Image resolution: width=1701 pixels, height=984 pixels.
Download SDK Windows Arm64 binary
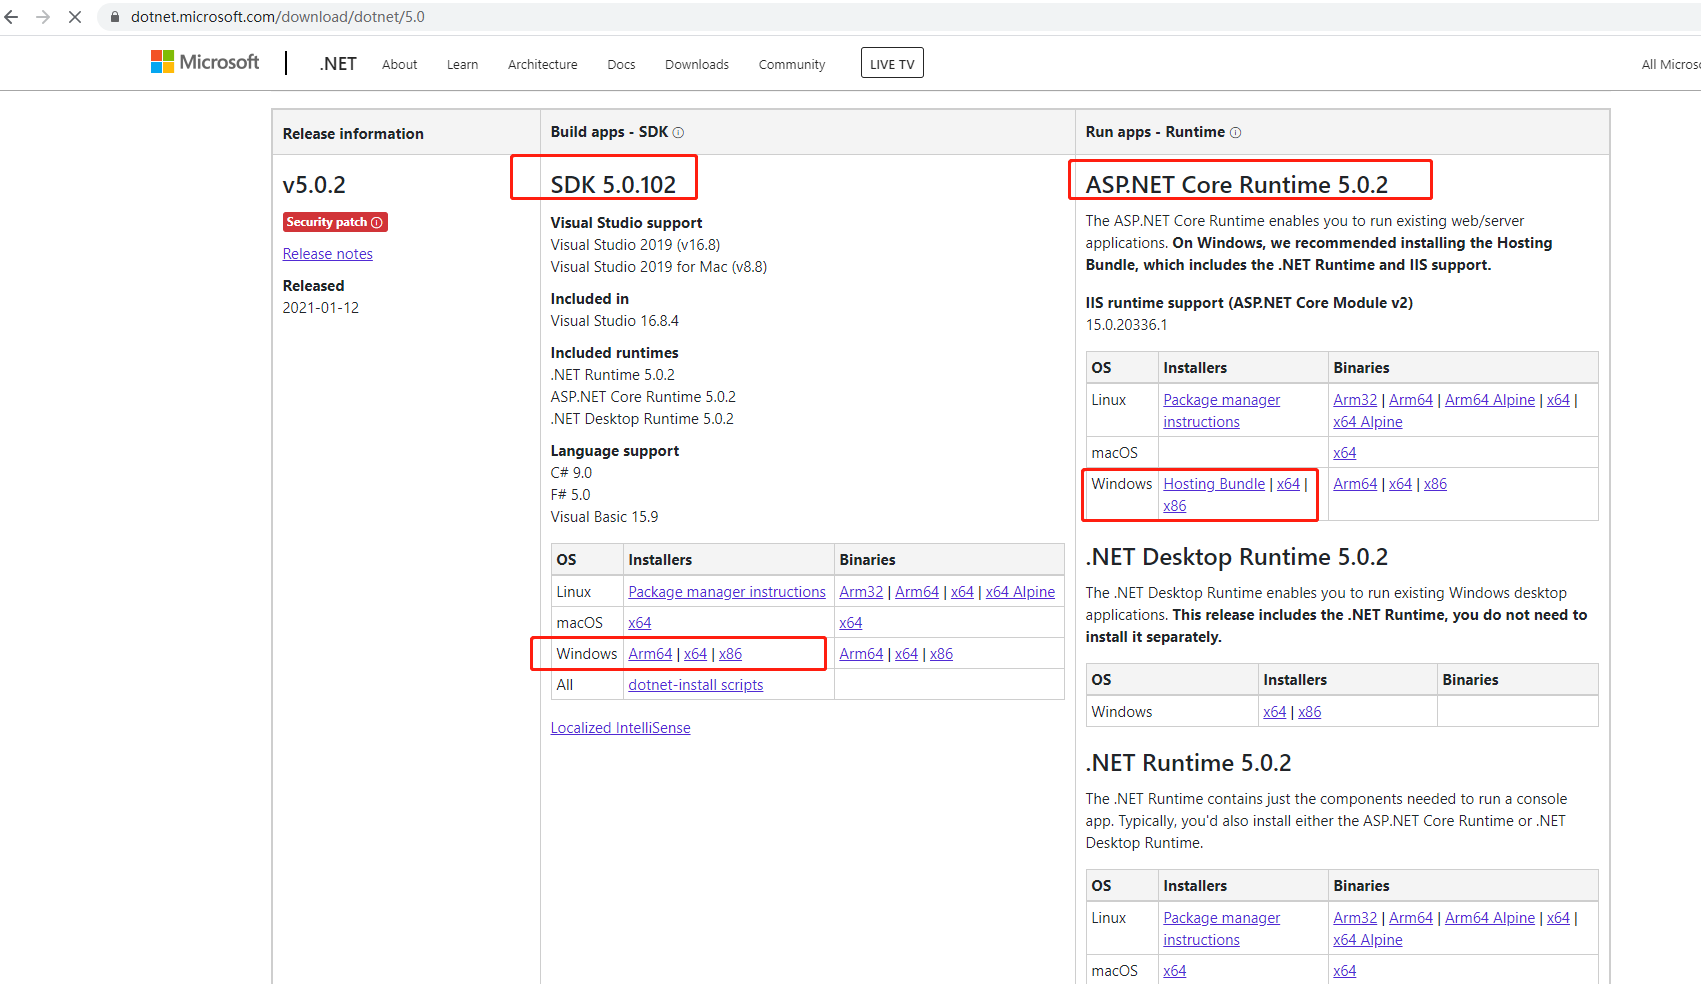pyautogui.click(x=861, y=654)
